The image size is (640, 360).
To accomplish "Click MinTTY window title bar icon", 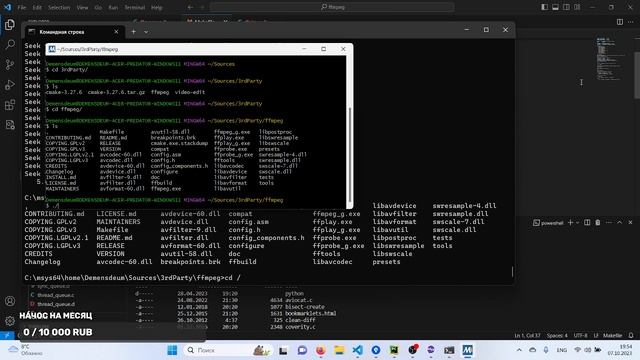I will (x=52, y=49).
